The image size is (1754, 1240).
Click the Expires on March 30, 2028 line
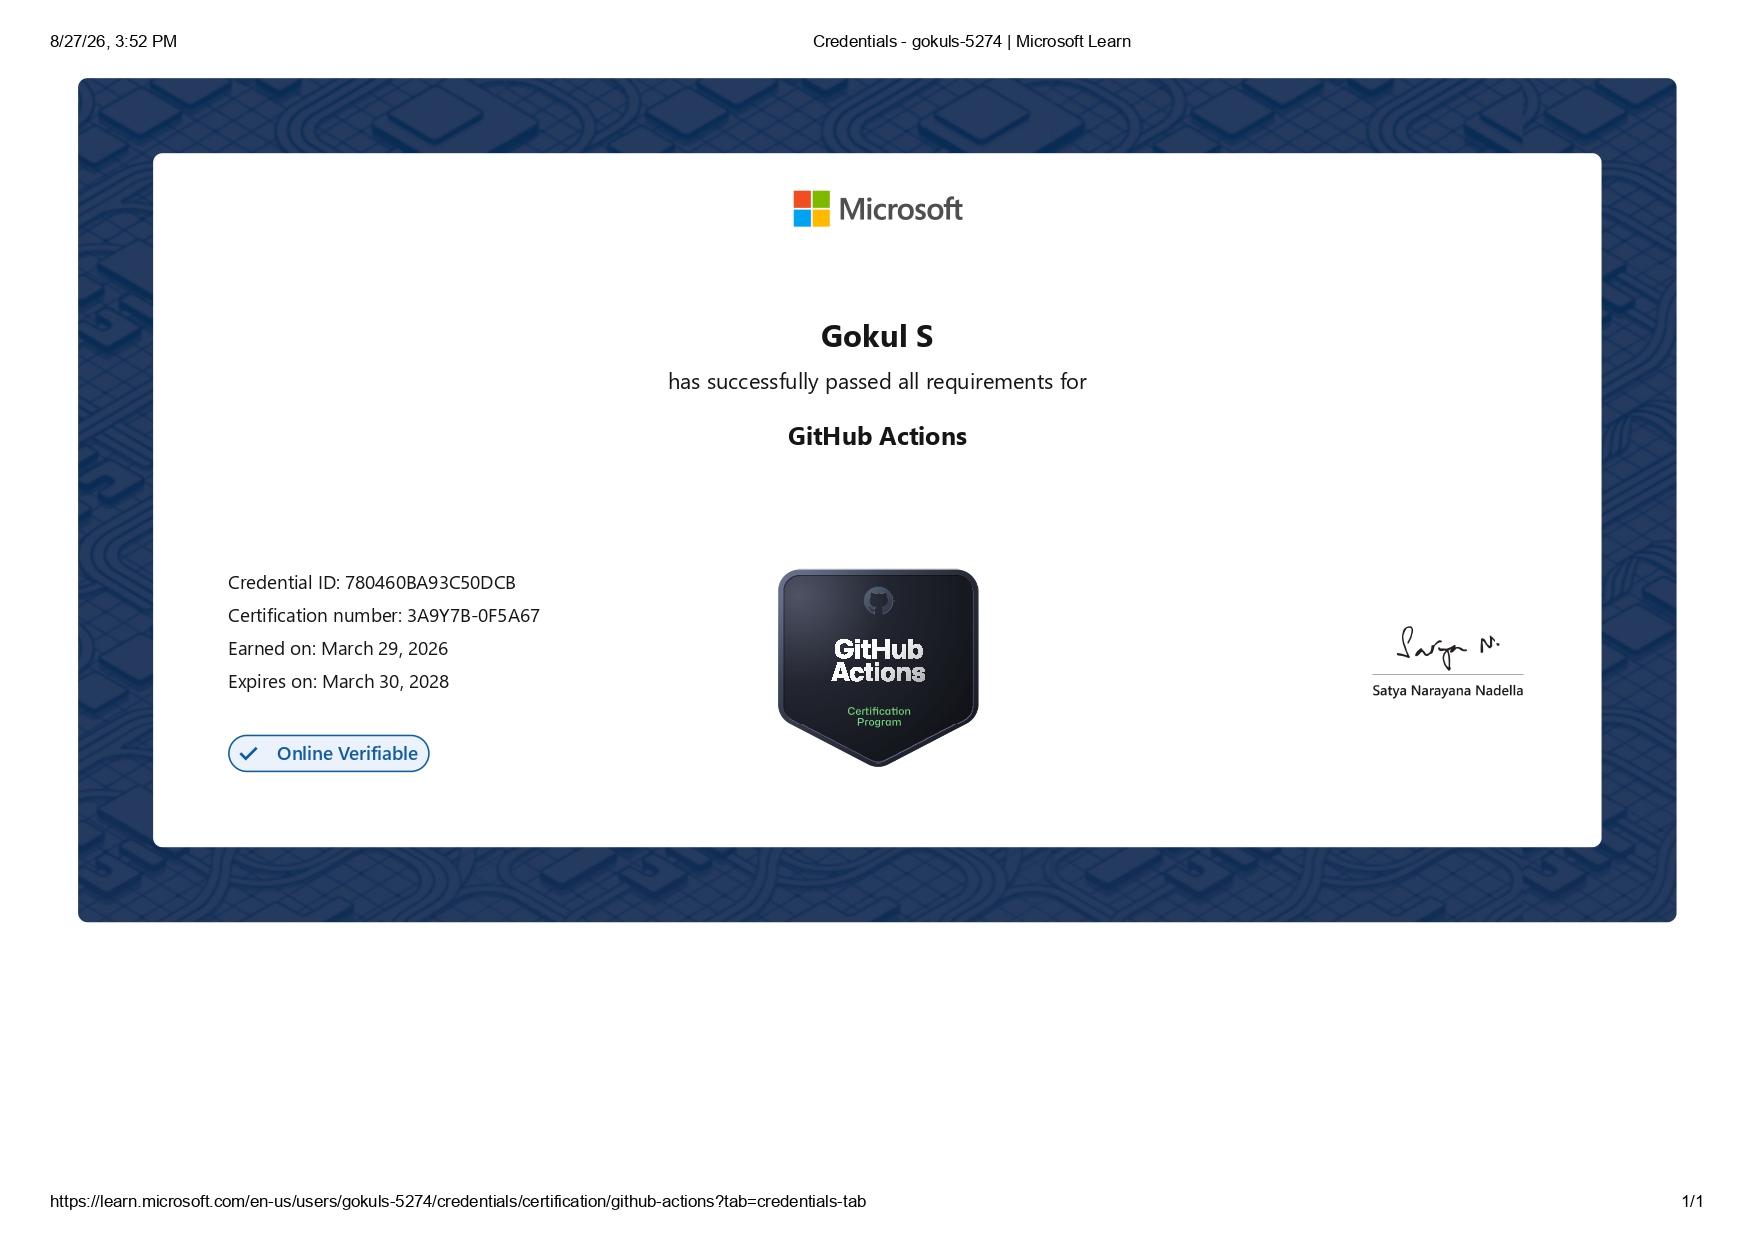point(338,682)
